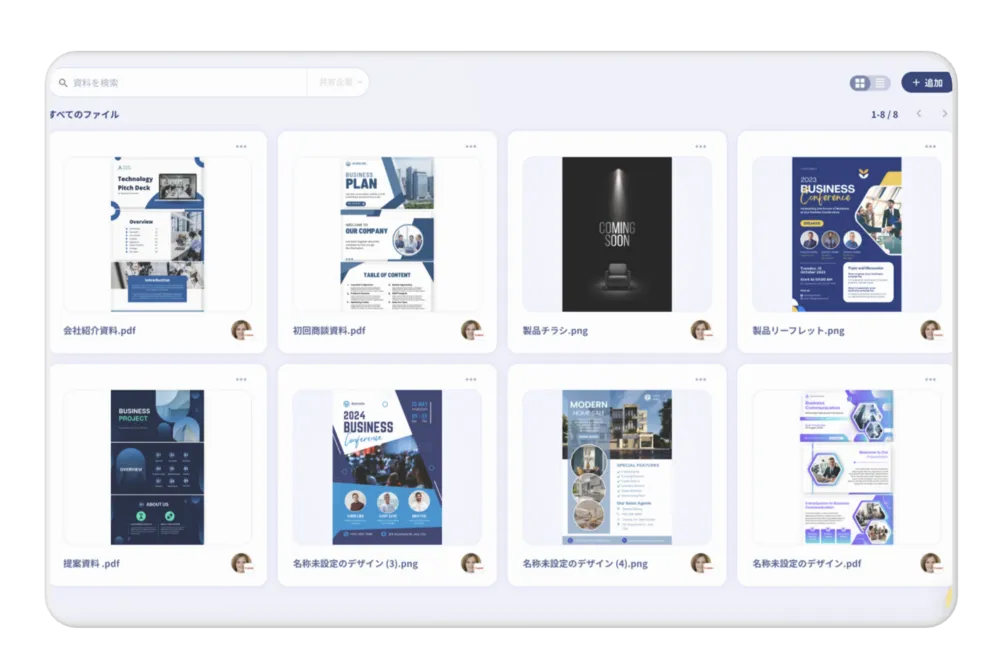Open the Technology Pitch Deck thumbnail

157,234
